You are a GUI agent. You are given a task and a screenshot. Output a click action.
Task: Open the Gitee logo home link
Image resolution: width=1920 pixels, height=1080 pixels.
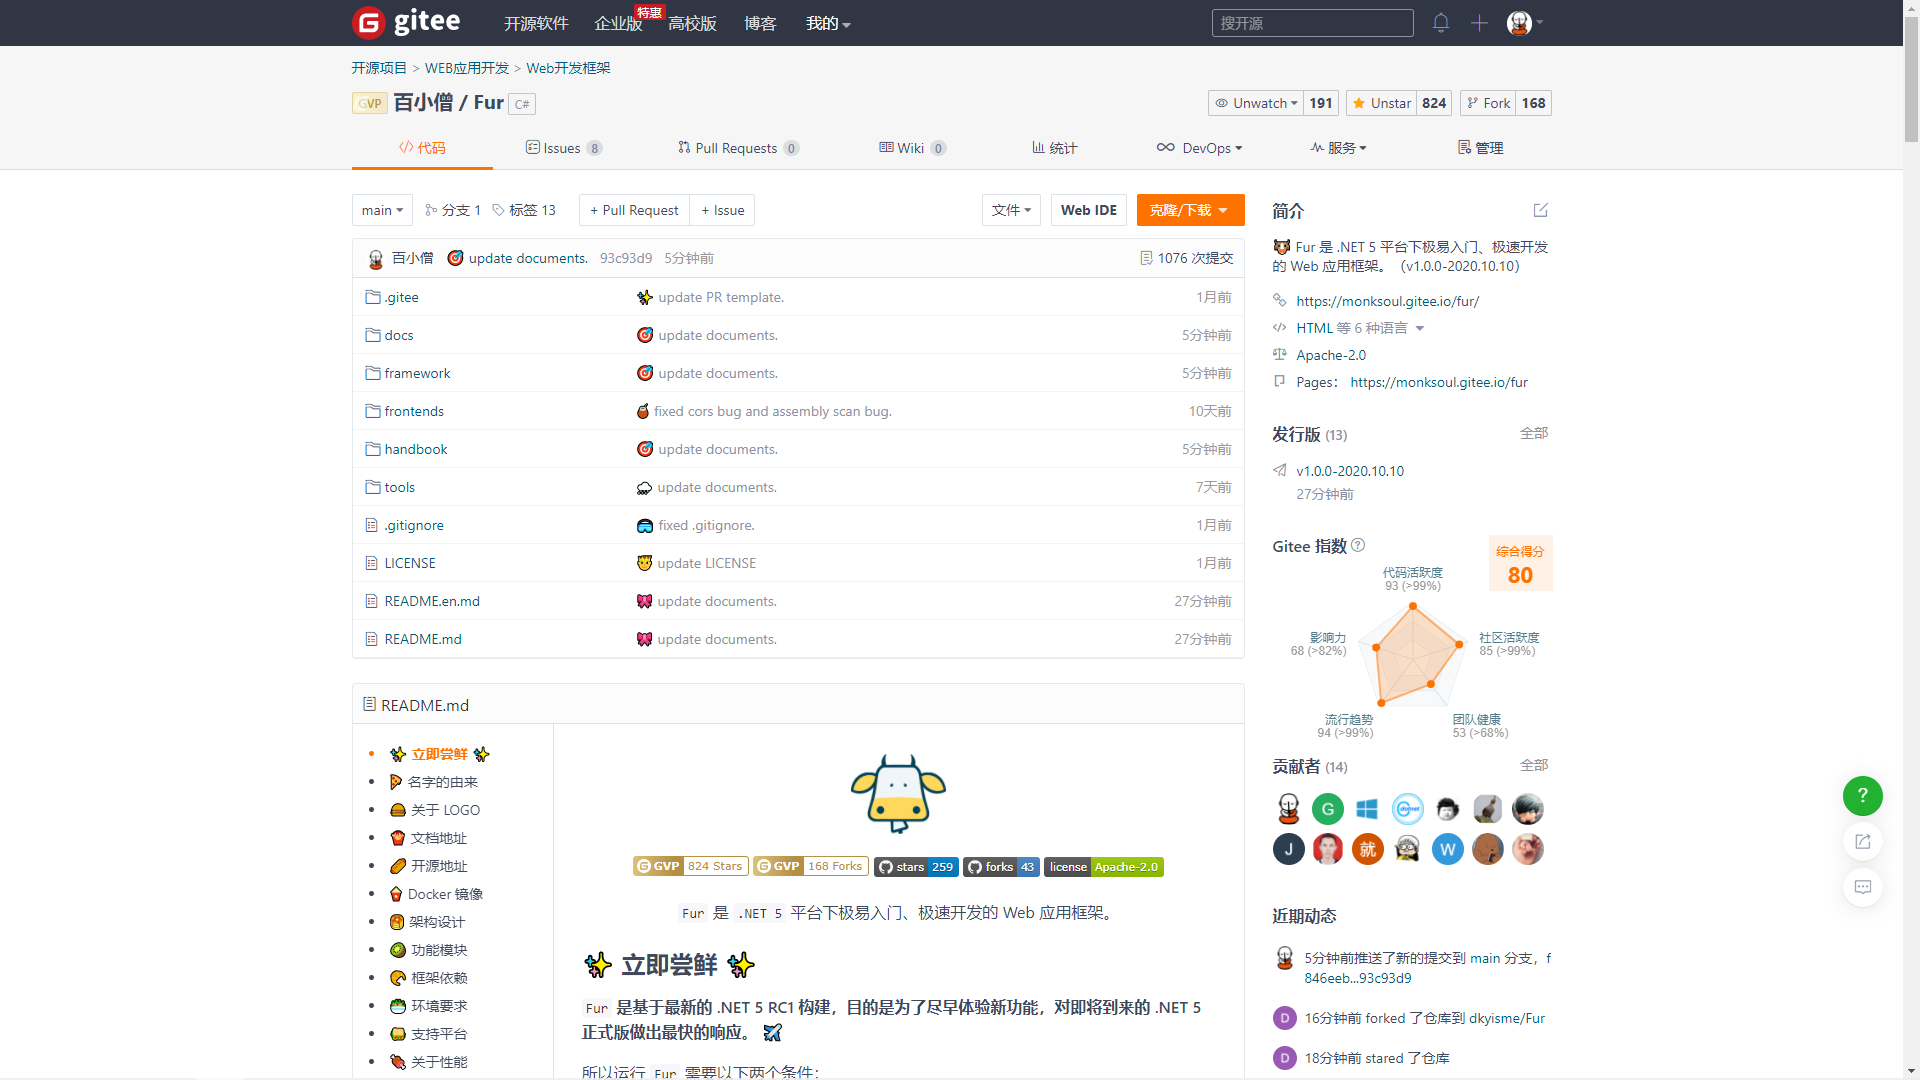pyautogui.click(x=406, y=22)
